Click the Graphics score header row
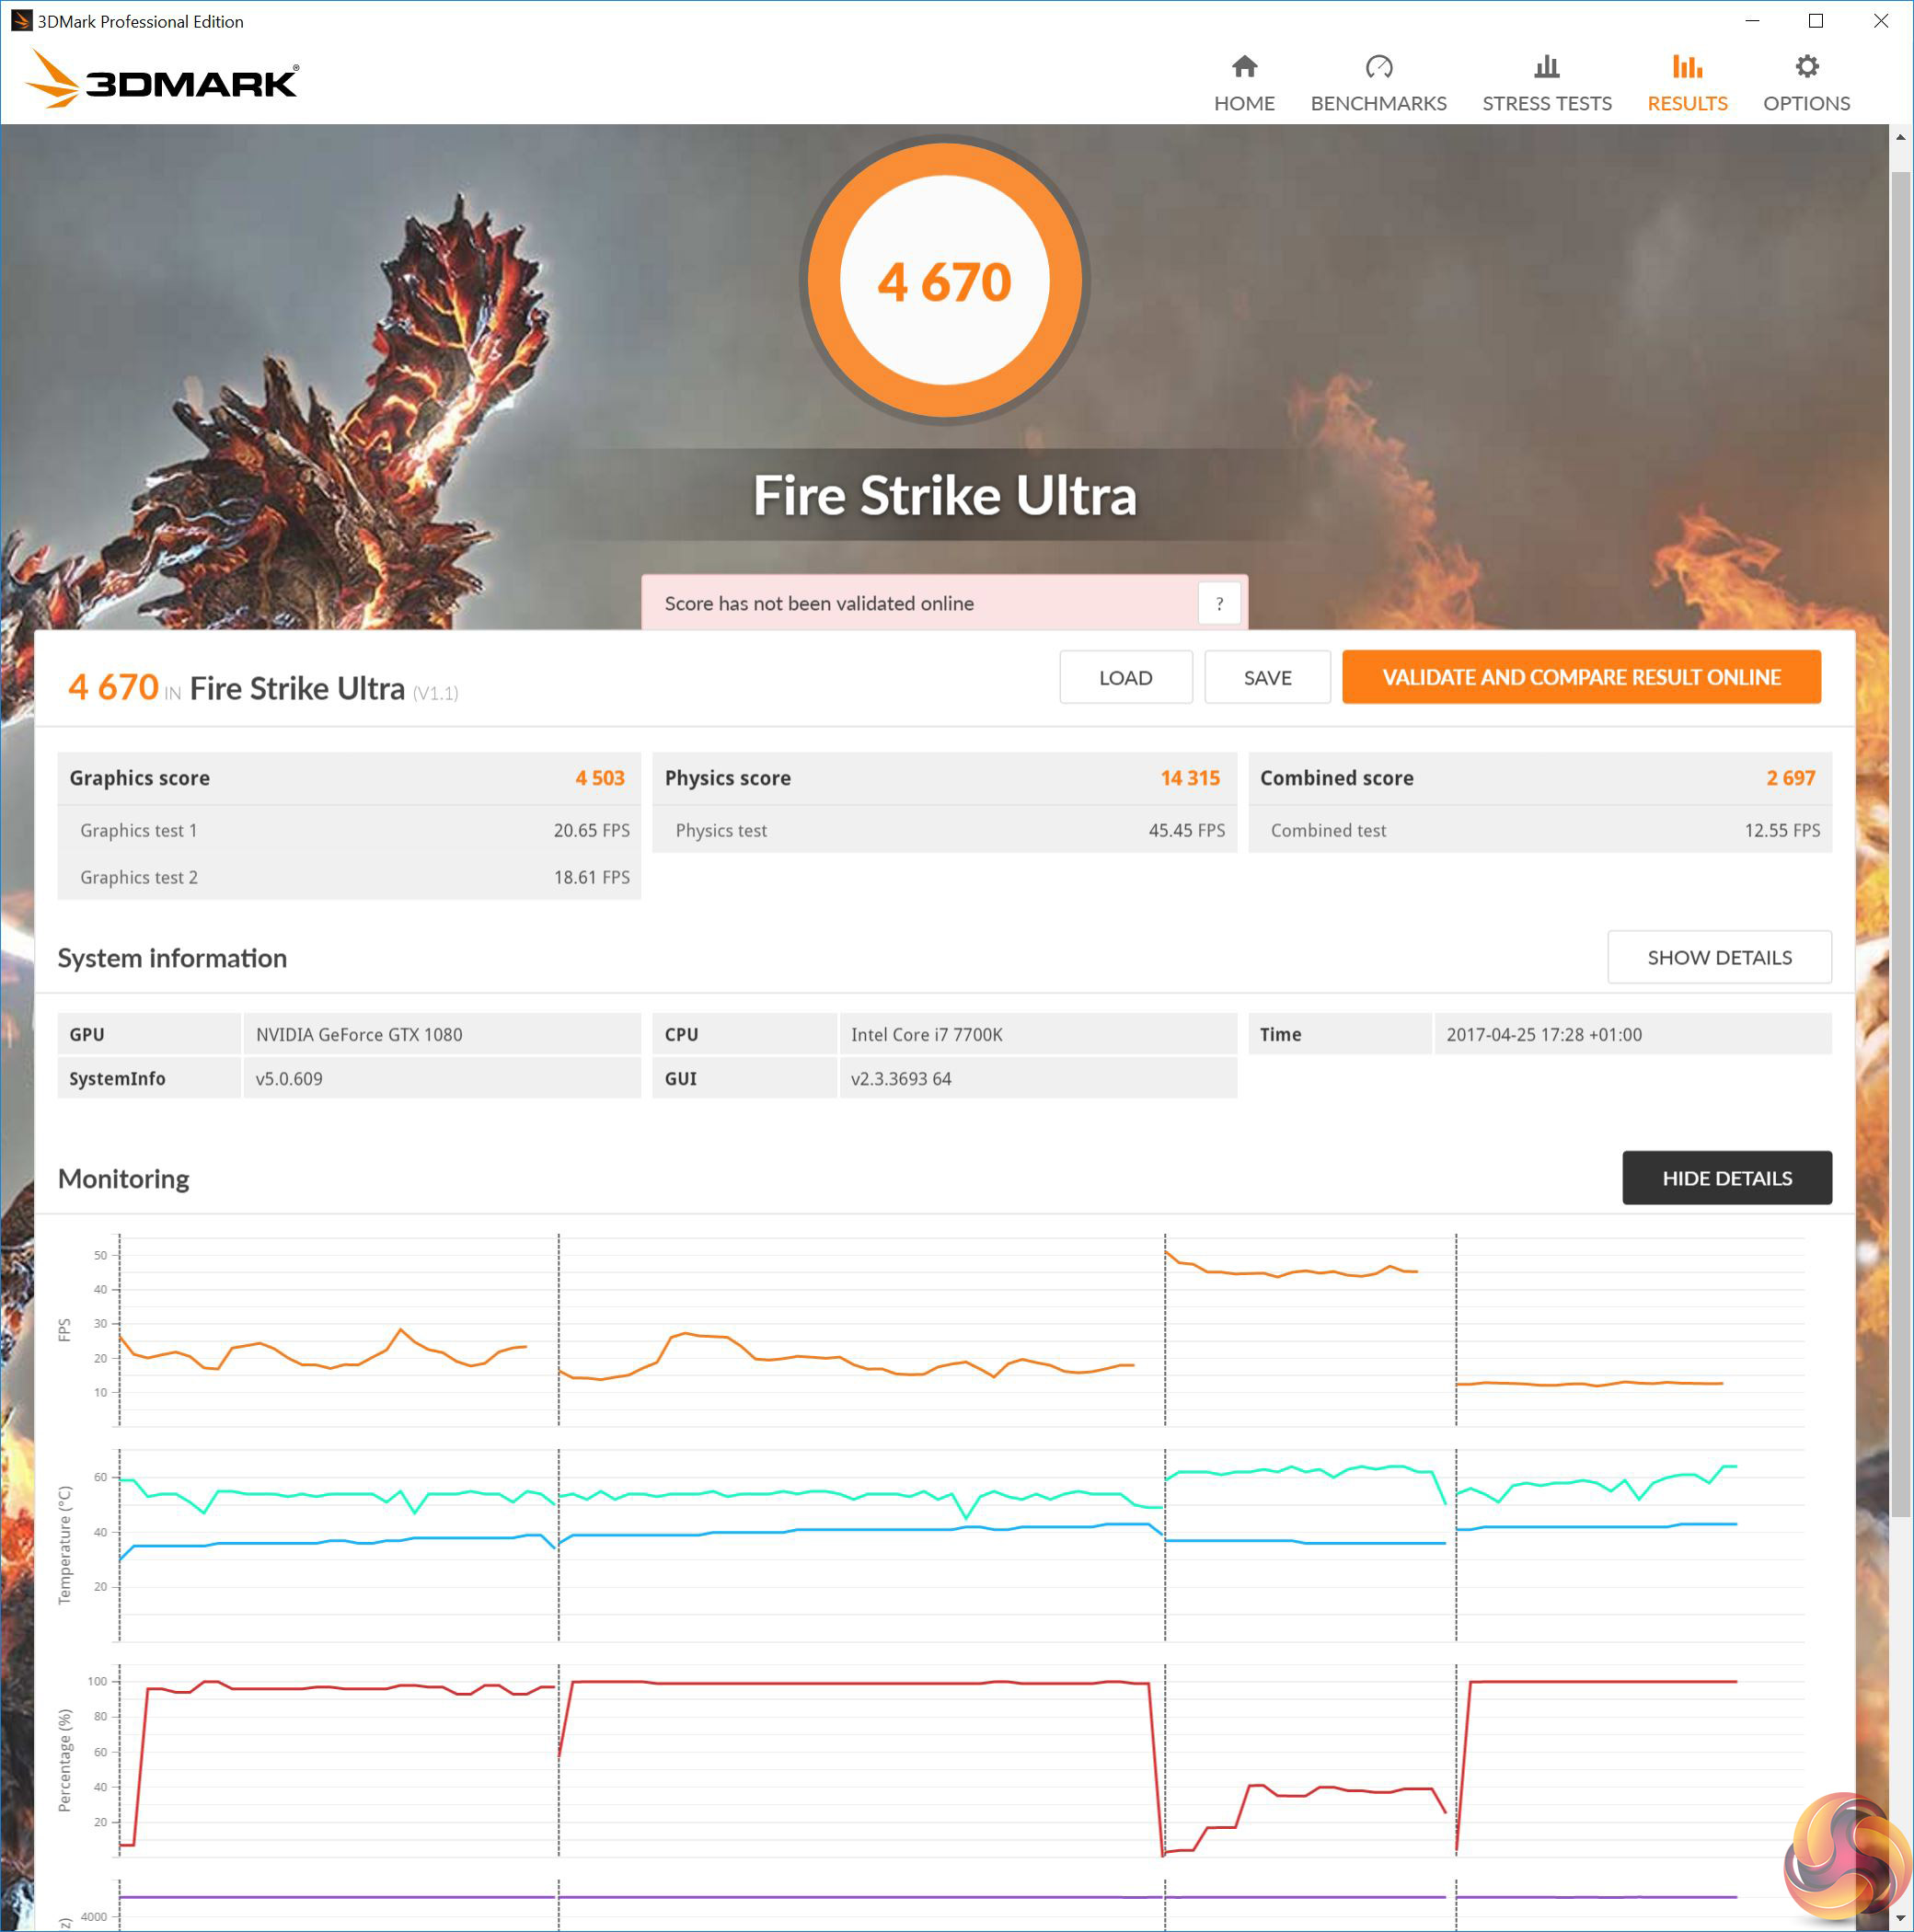This screenshot has height=1932, width=1914. pyautogui.click(x=348, y=778)
